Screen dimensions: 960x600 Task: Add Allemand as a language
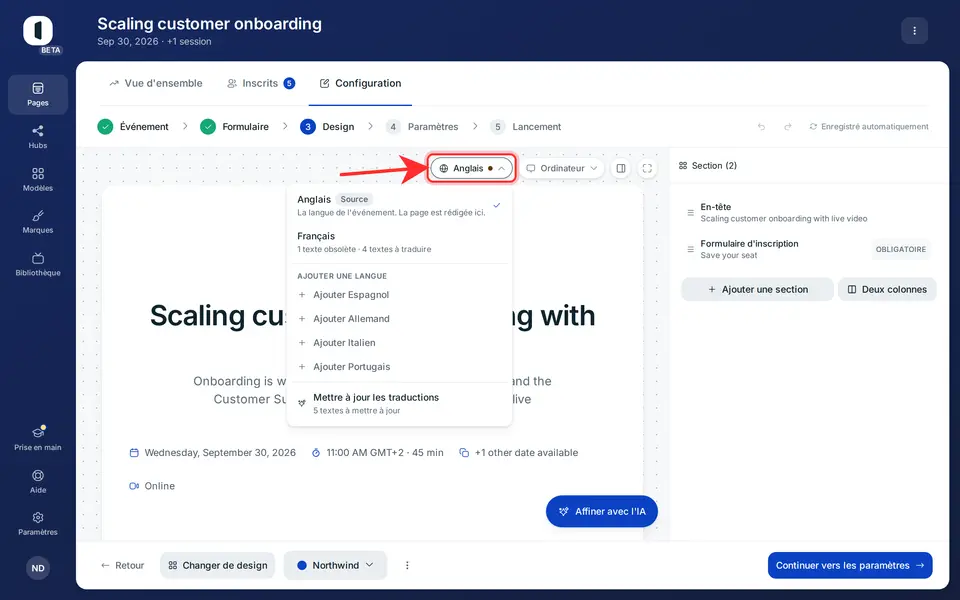point(399,319)
